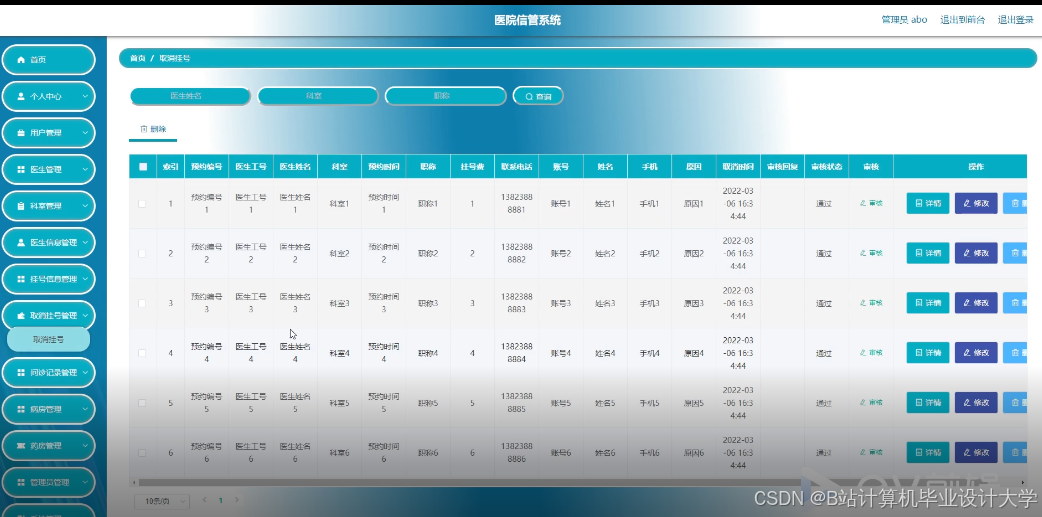
Task: Click 首页 in the breadcrumb bar
Action: click(138, 58)
